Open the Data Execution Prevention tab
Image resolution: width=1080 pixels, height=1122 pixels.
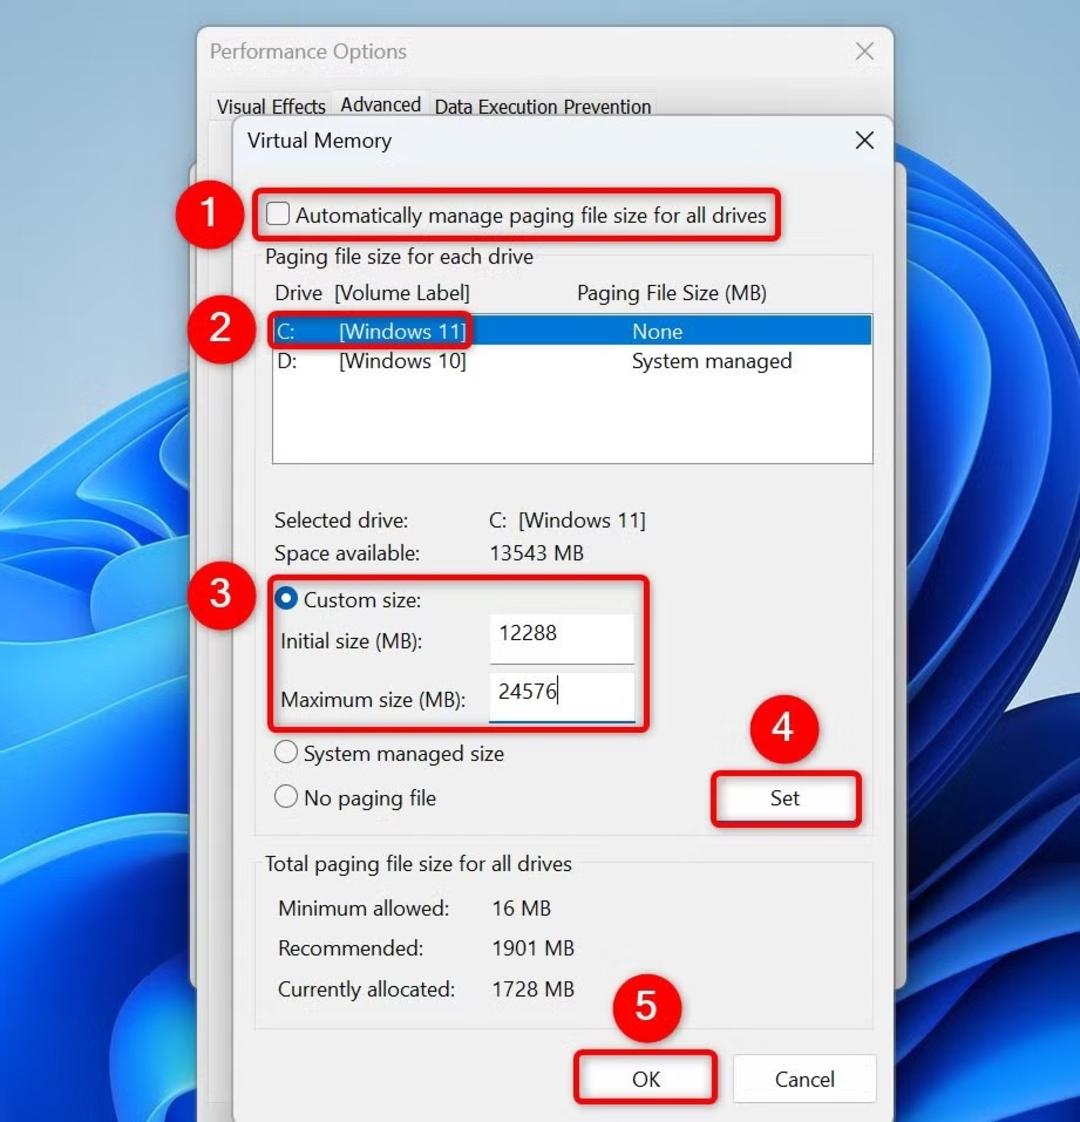pos(543,107)
